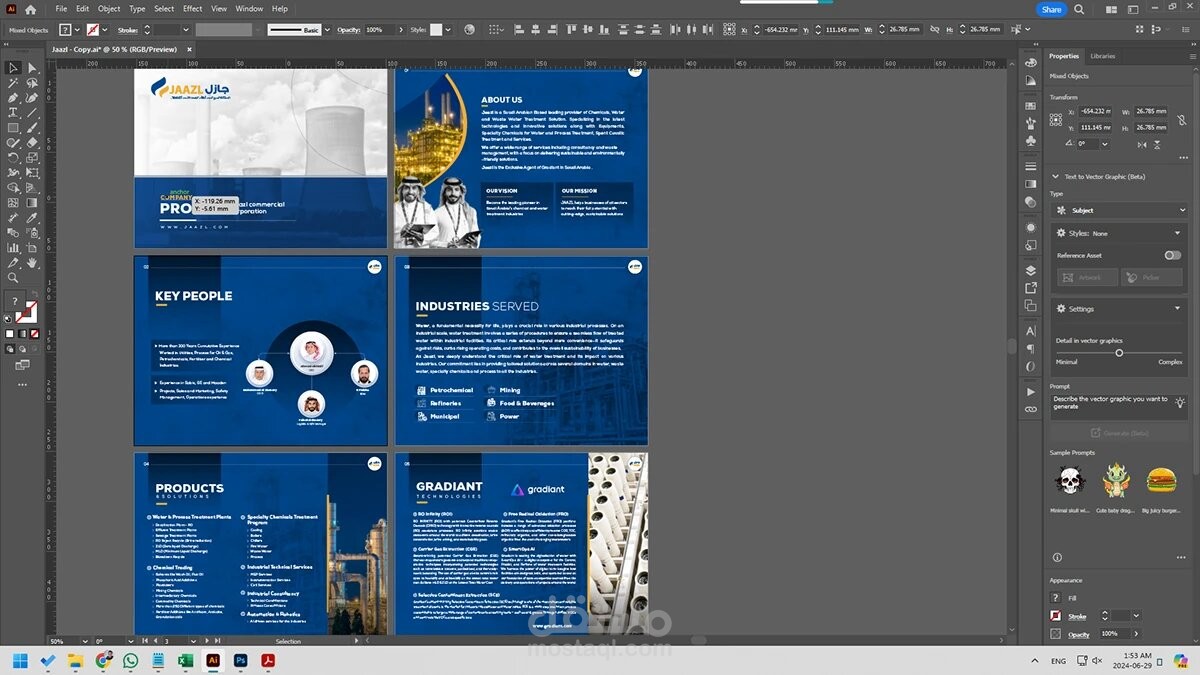Select the Direct Selection tool (white arrow)

(32, 68)
